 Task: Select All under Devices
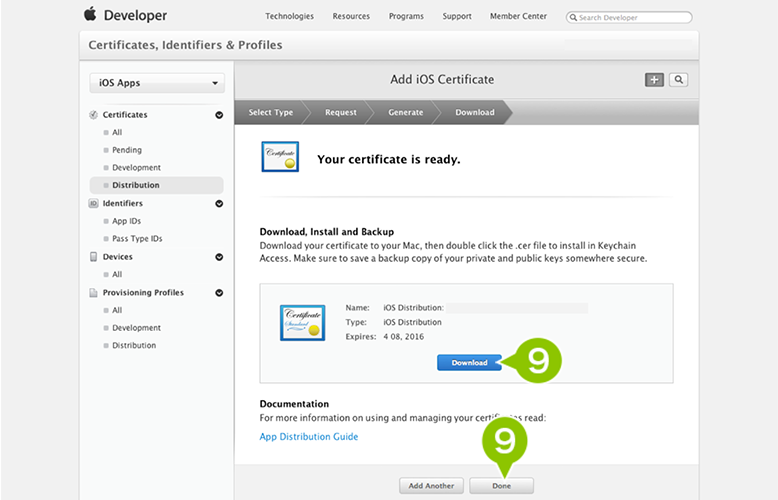point(117,274)
